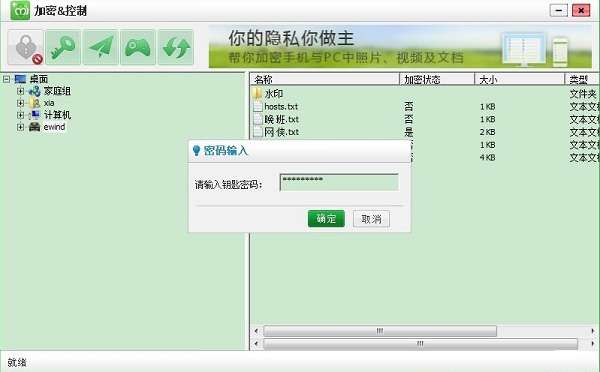
Task: Select the 晚班.txt file
Action: click(x=281, y=119)
